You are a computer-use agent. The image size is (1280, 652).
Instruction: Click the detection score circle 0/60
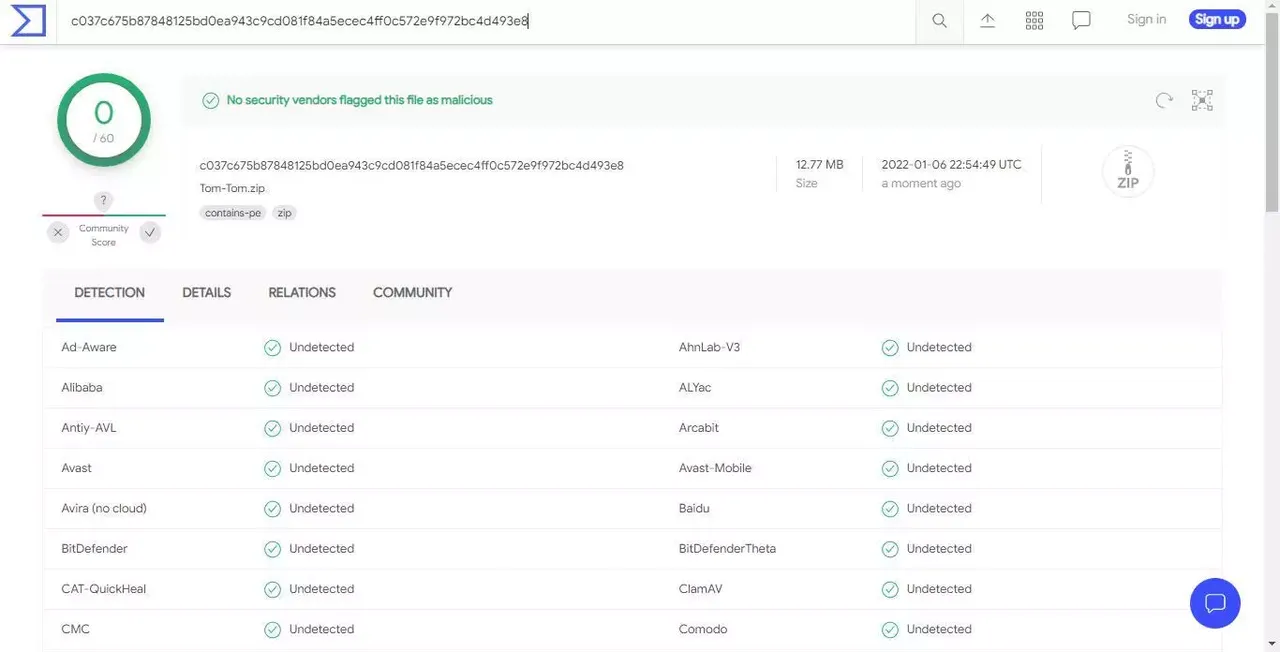coord(104,120)
